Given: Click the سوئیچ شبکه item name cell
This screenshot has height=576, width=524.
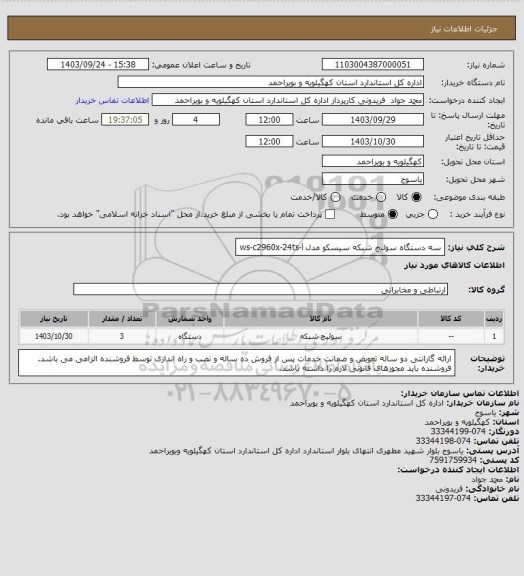Looking at the screenshot, I should pyautogui.click(x=320, y=336).
